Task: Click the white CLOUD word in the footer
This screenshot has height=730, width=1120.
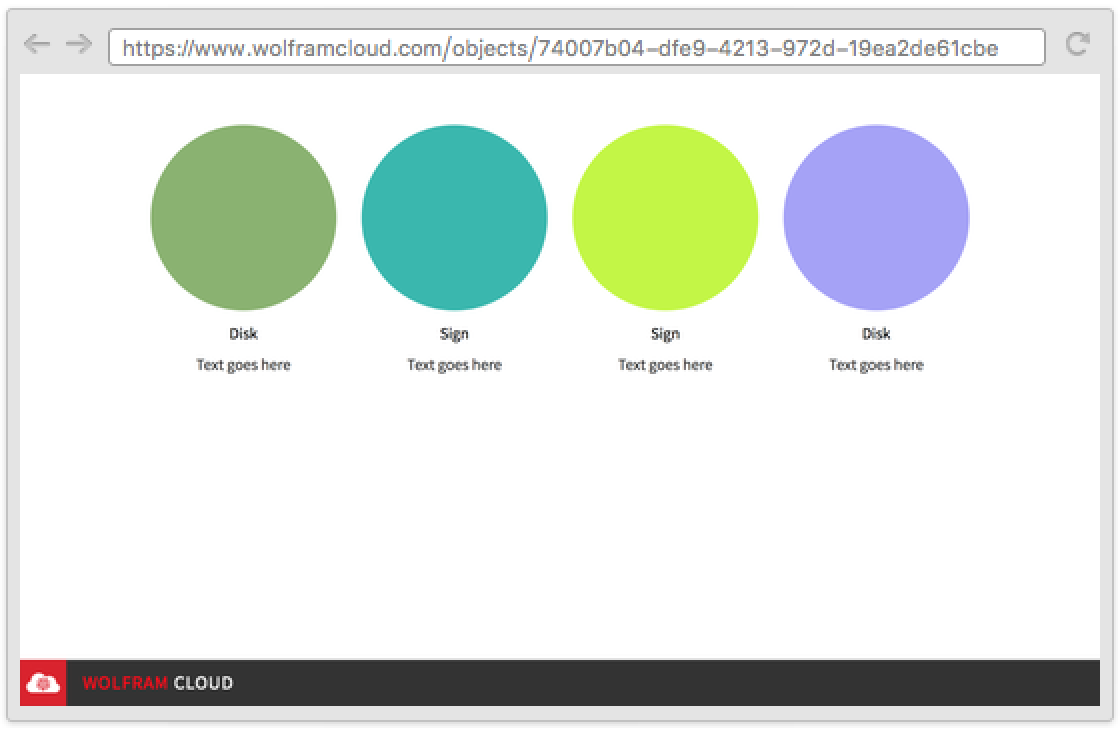Action: [x=203, y=683]
